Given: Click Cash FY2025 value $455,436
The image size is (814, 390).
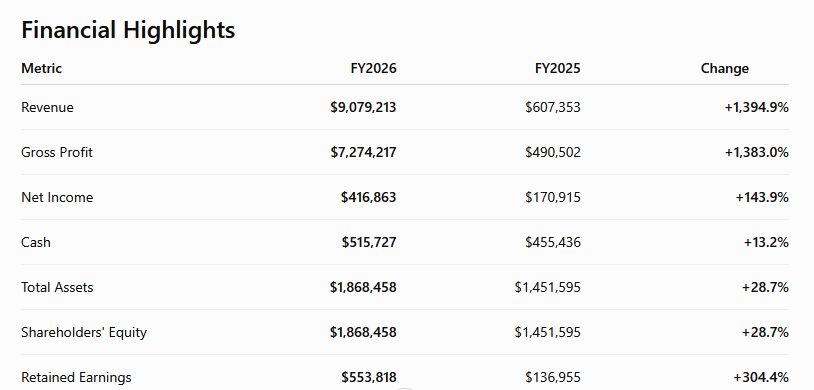Looking at the screenshot, I should (553, 243).
